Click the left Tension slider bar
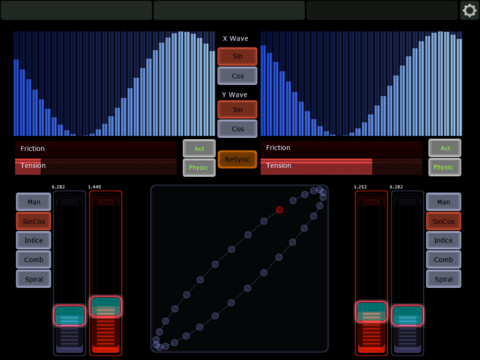 pyautogui.click(x=96, y=166)
